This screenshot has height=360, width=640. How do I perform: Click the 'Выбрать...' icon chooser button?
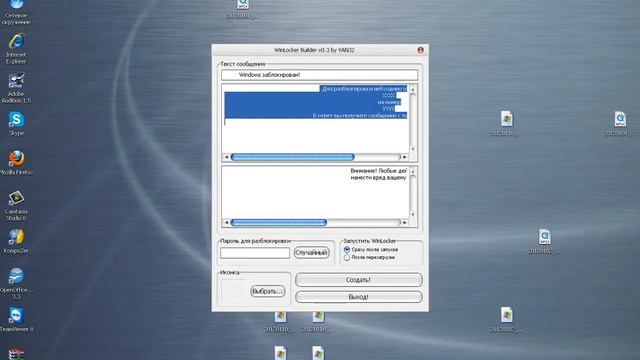pos(267,291)
